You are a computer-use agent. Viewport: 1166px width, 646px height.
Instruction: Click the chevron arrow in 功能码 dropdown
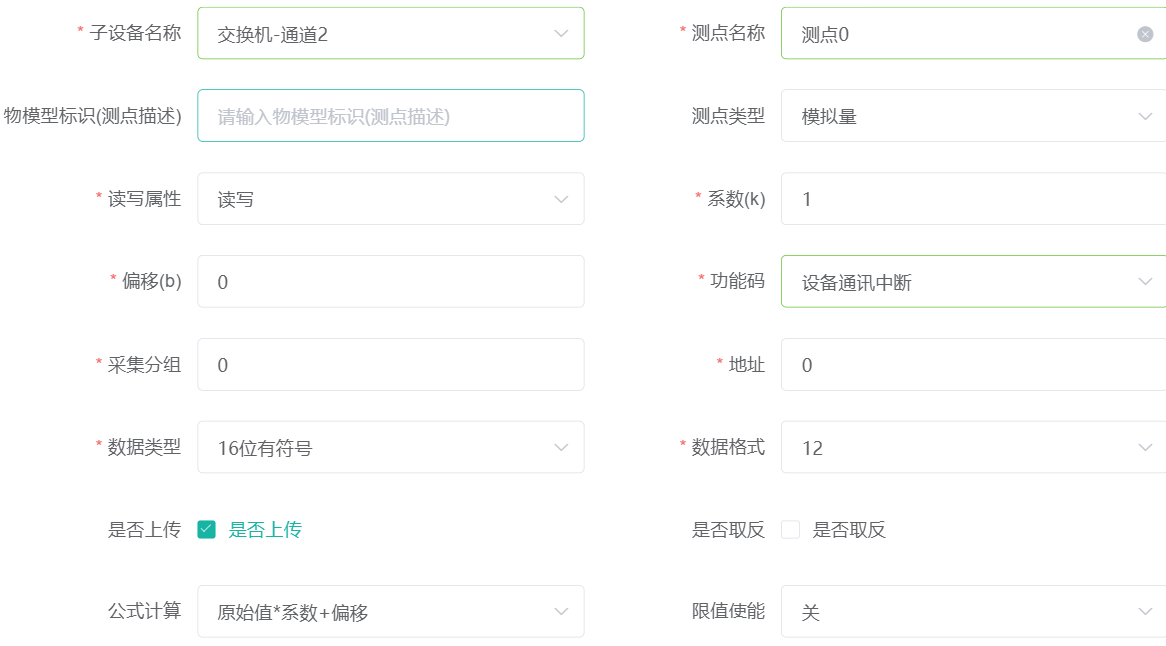1145,282
